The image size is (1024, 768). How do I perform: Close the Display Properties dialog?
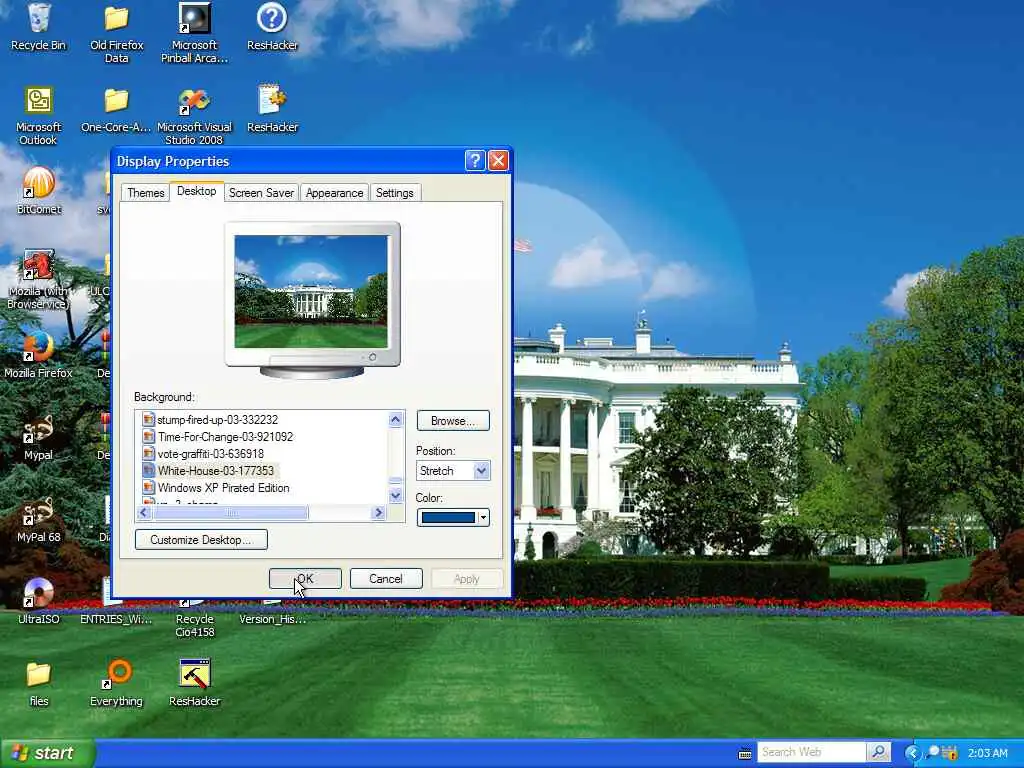pyautogui.click(x=498, y=161)
